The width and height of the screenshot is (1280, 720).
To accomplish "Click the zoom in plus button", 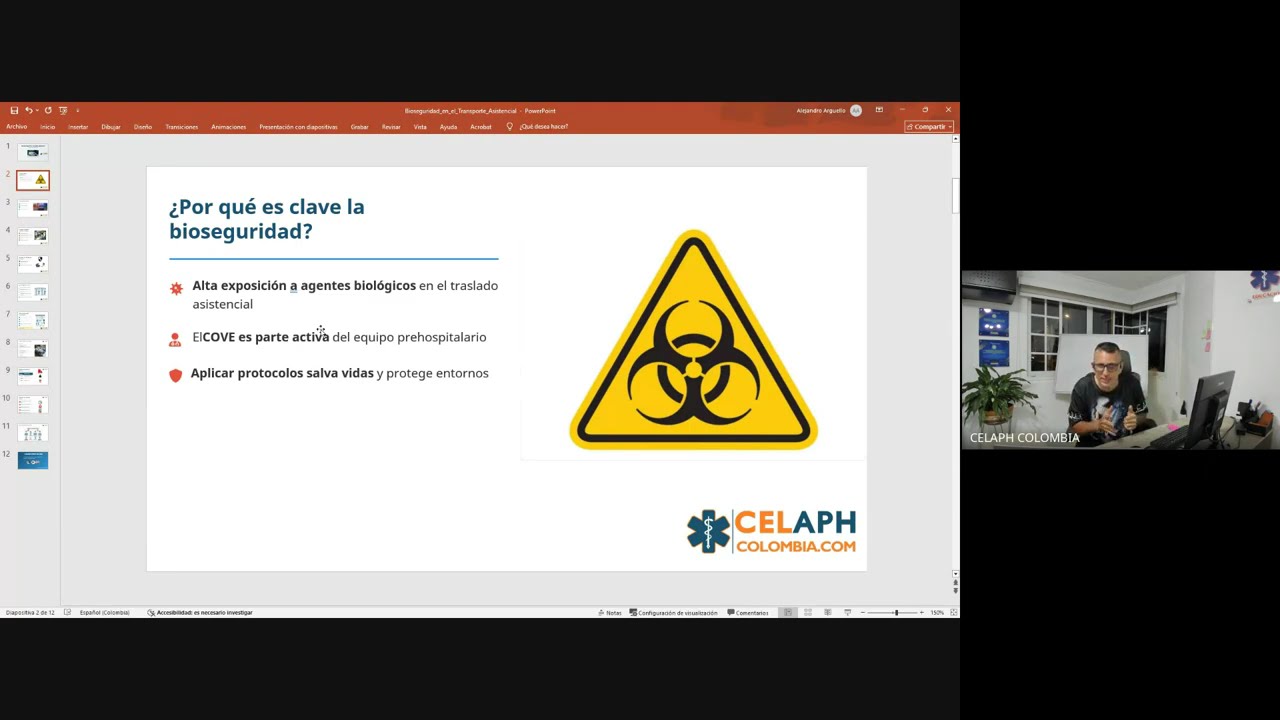I will [922, 612].
